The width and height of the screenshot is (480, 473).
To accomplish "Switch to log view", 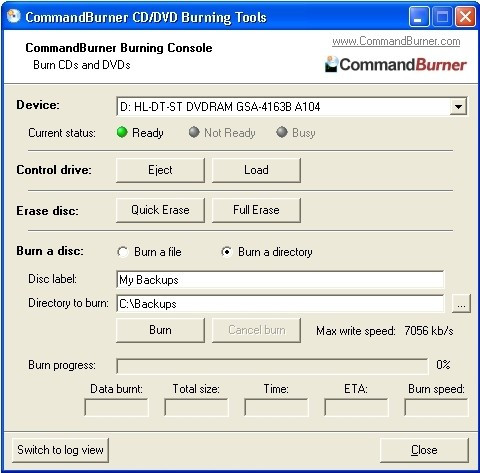I will (60, 450).
